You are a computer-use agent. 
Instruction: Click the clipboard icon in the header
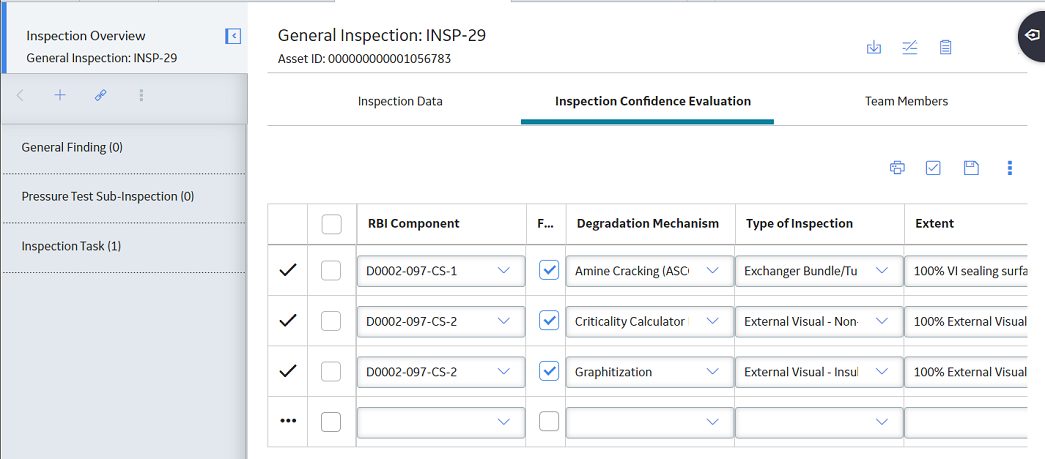(x=945, y=47)
